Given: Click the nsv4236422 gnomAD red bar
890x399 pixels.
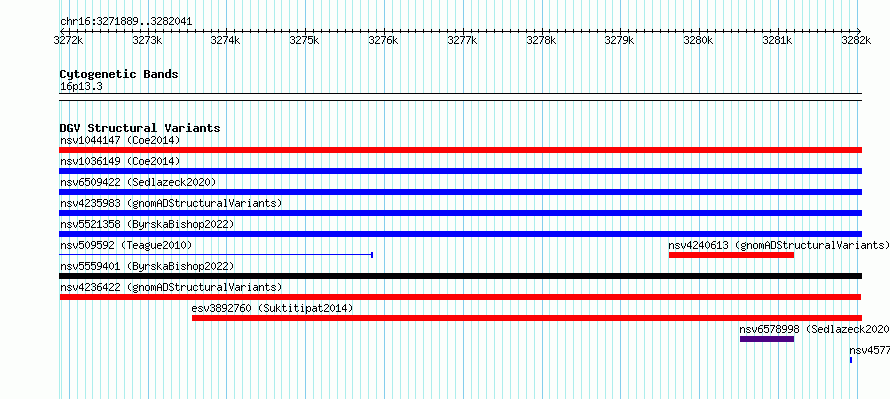Looking at the screenshot, I should click(x=460, y=297).
